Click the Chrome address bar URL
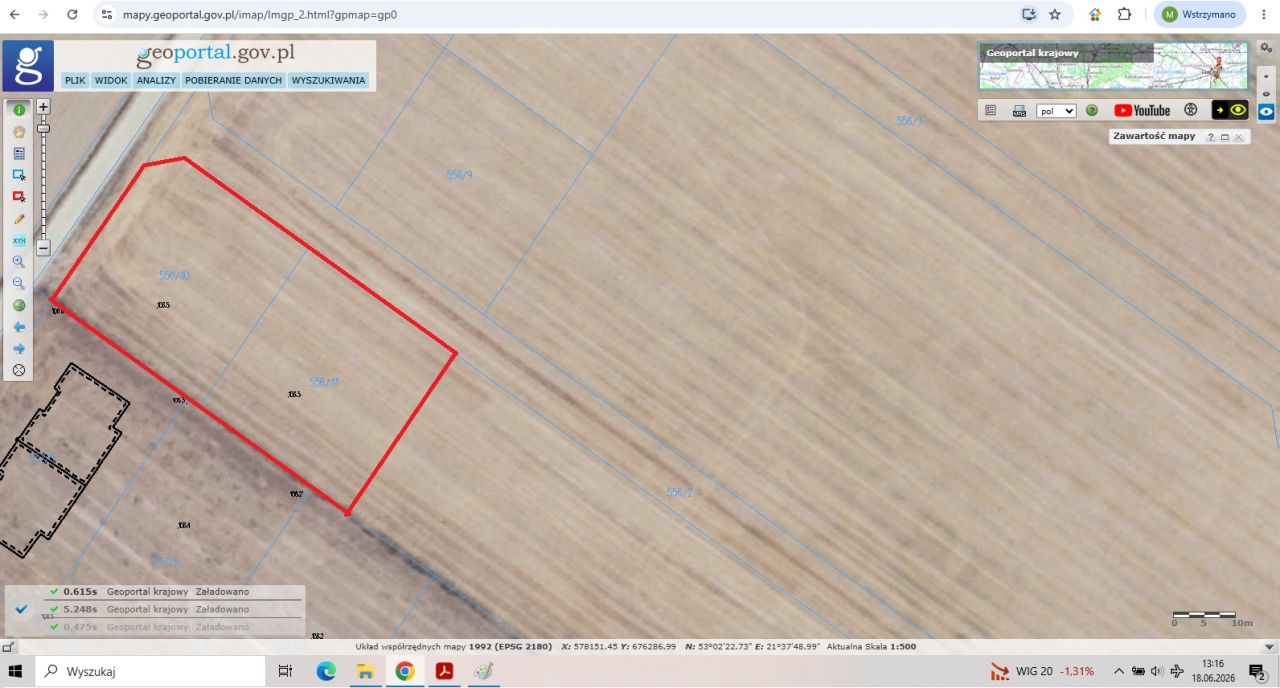The height and width of the screenshot is (688, 1280). pos(260,15)
